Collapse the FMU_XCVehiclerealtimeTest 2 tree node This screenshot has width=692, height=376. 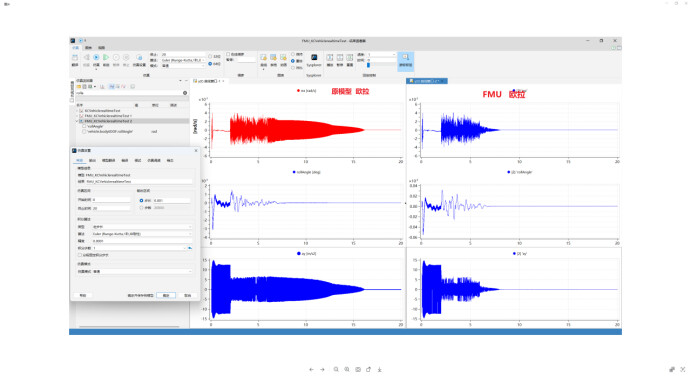pos(77,121)
